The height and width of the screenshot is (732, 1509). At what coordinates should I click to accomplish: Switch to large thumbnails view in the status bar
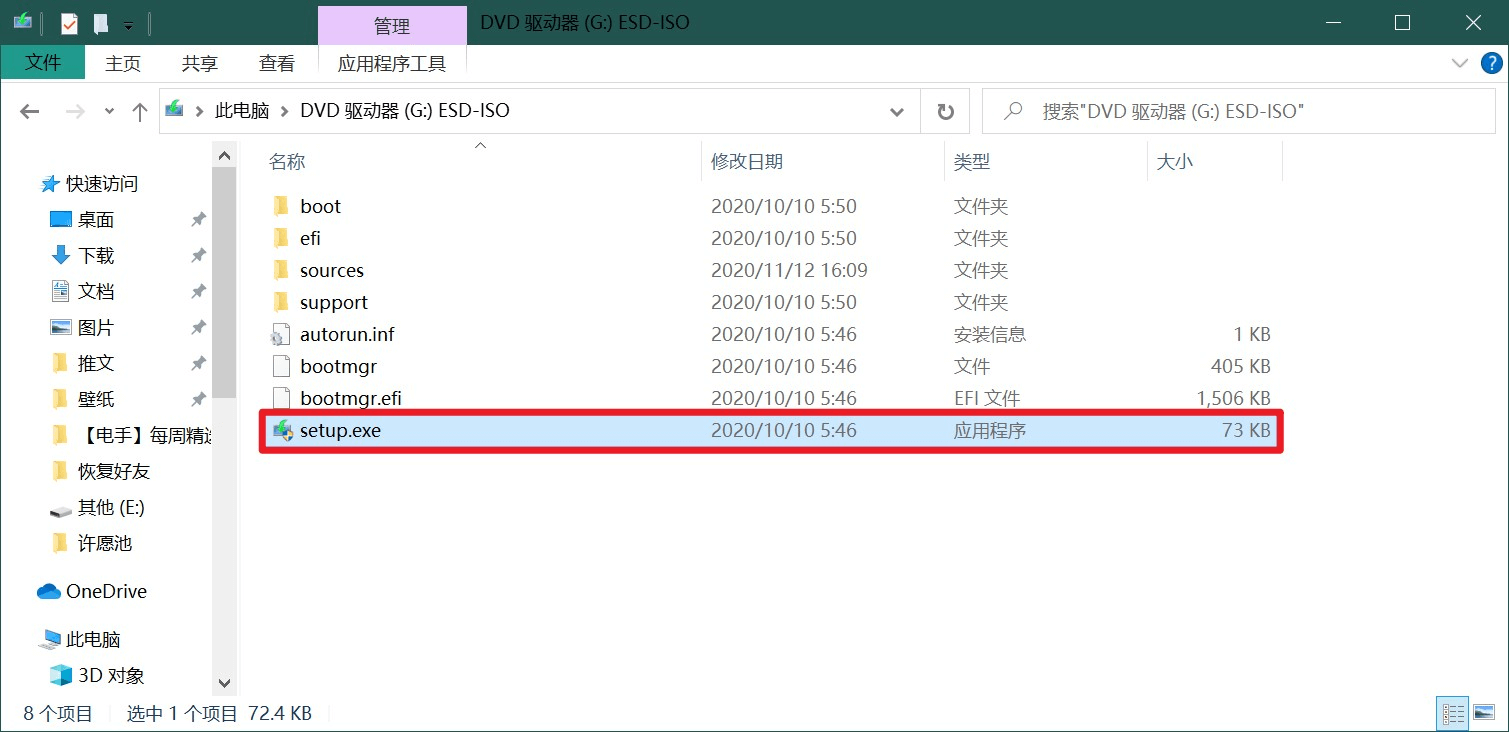point(1482,713)
